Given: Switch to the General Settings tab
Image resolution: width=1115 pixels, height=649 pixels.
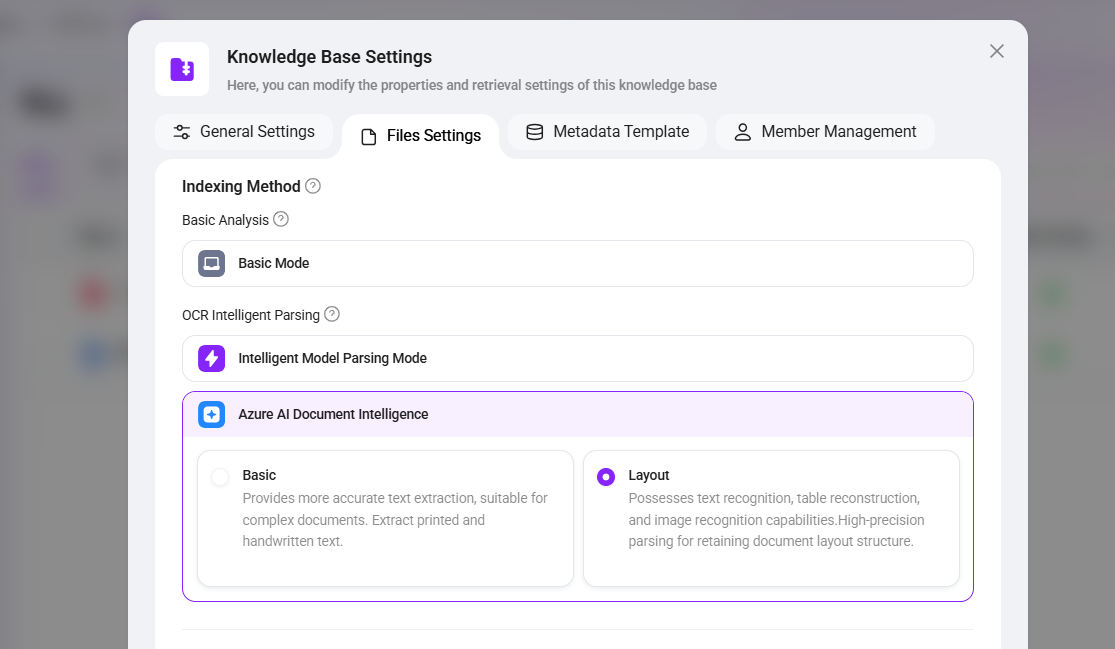Looking at the screenshot, I should pyautogui.click(x=244, y=132).
